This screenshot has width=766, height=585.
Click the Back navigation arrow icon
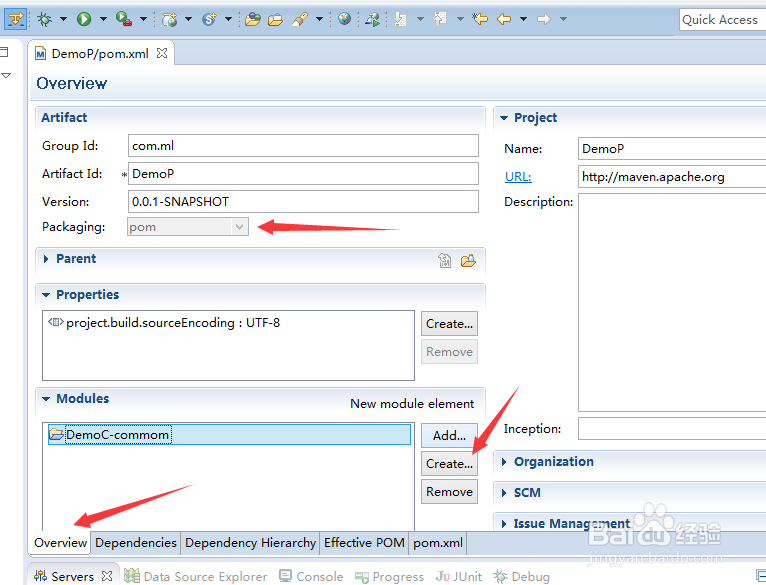(504, 19)
